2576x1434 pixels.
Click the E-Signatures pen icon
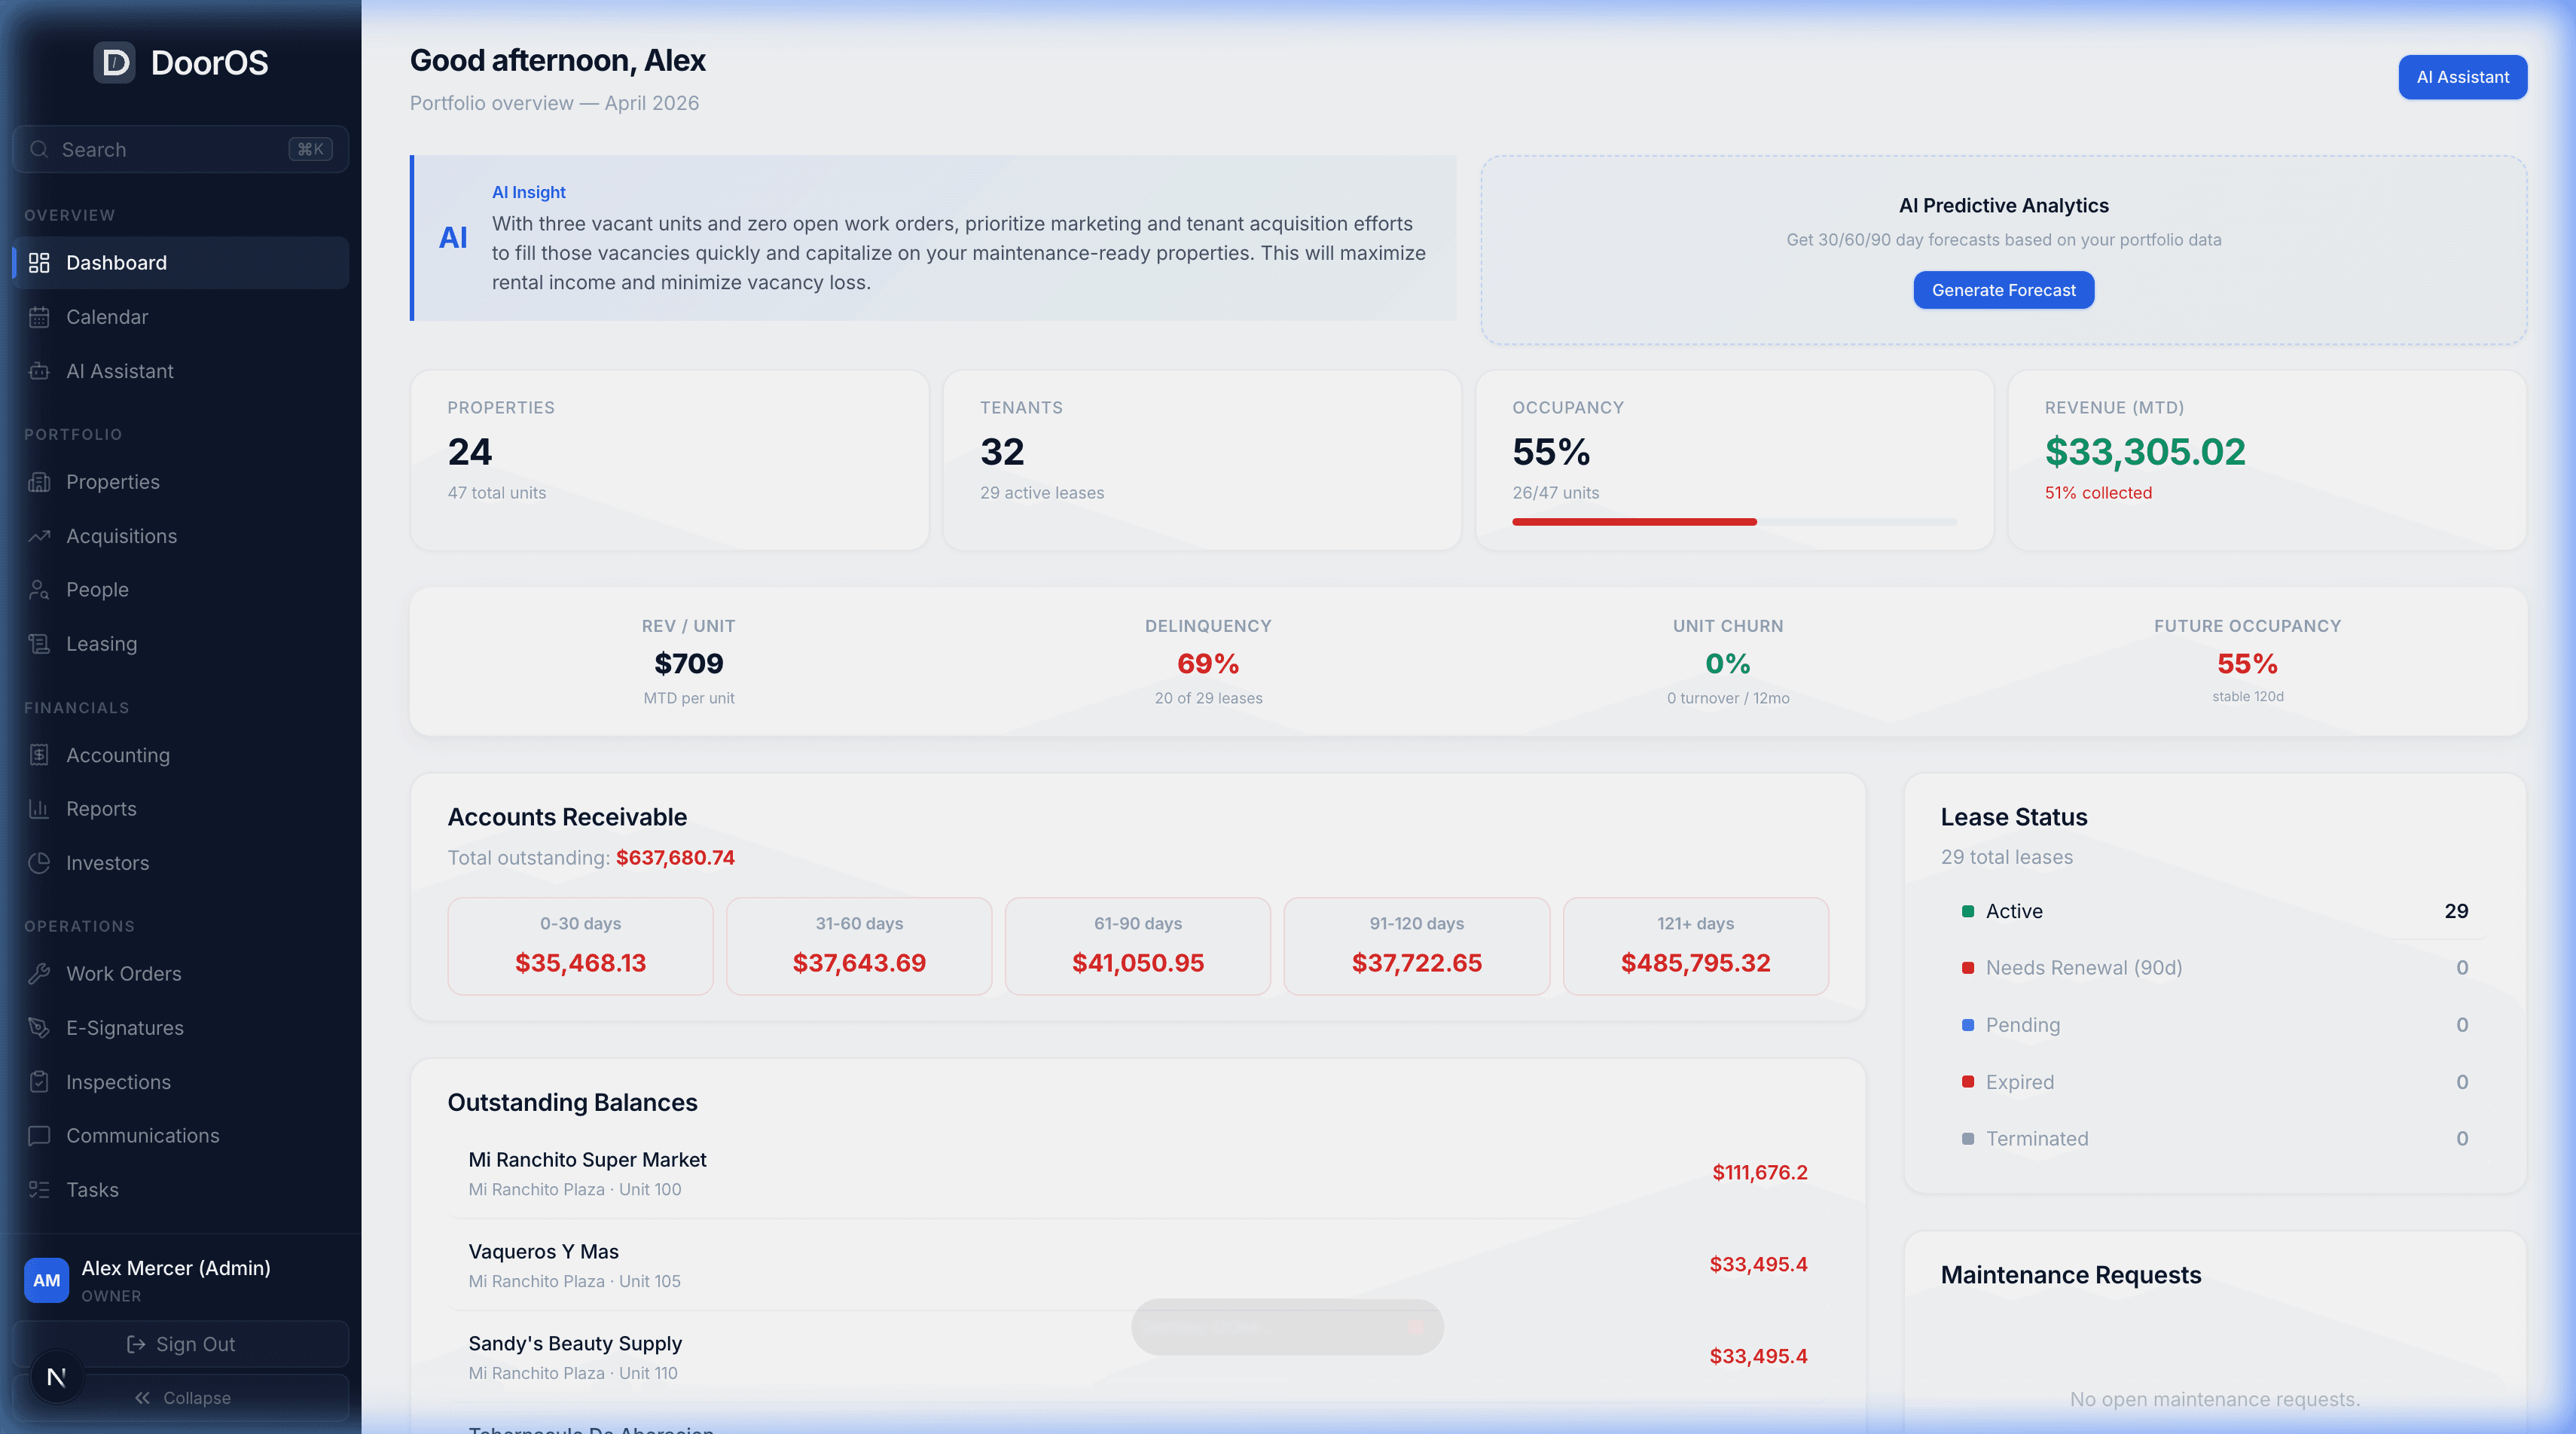pyautogui.click(x=39, y=1028)
